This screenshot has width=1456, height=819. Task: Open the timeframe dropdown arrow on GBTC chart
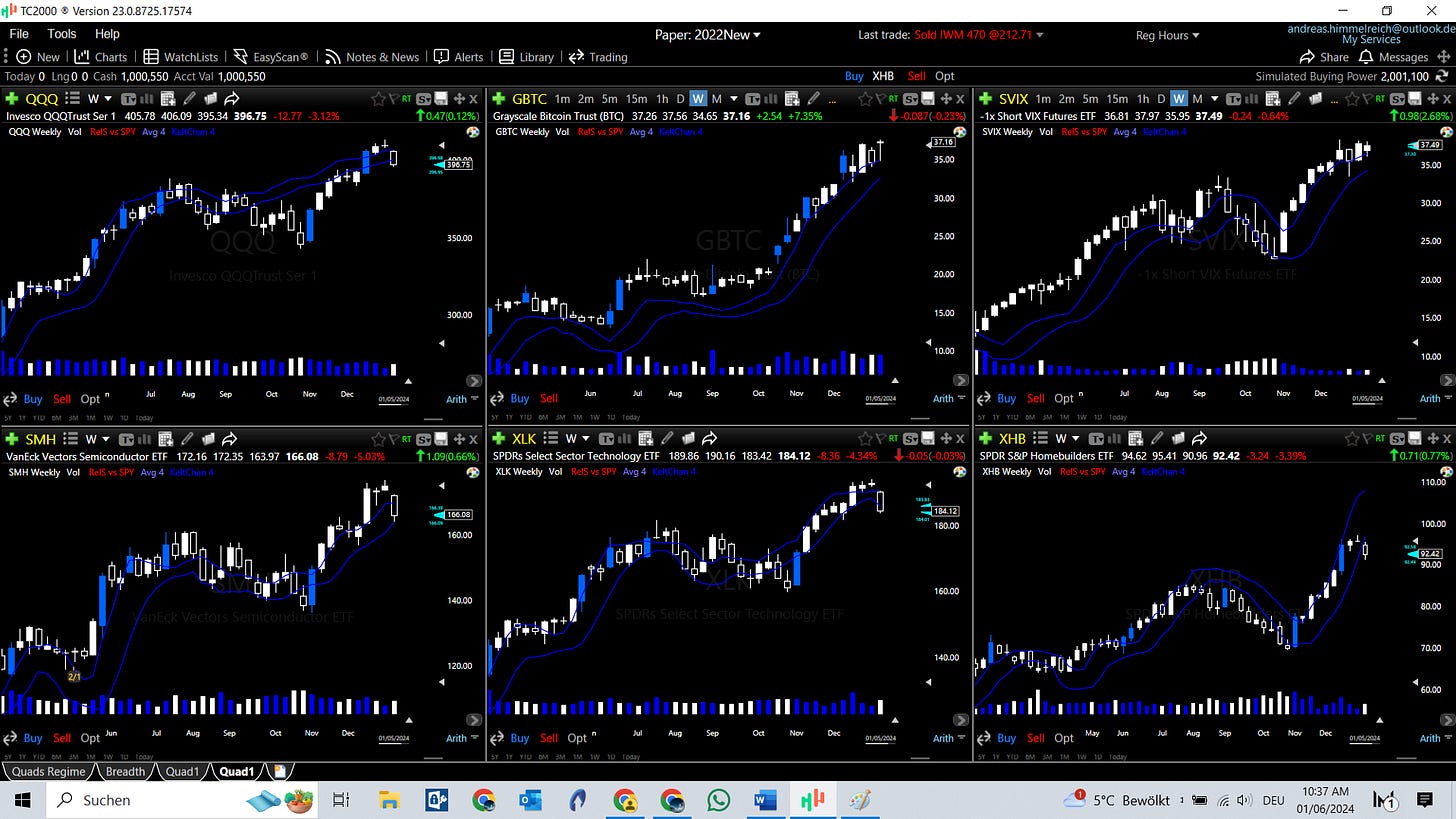733,99
